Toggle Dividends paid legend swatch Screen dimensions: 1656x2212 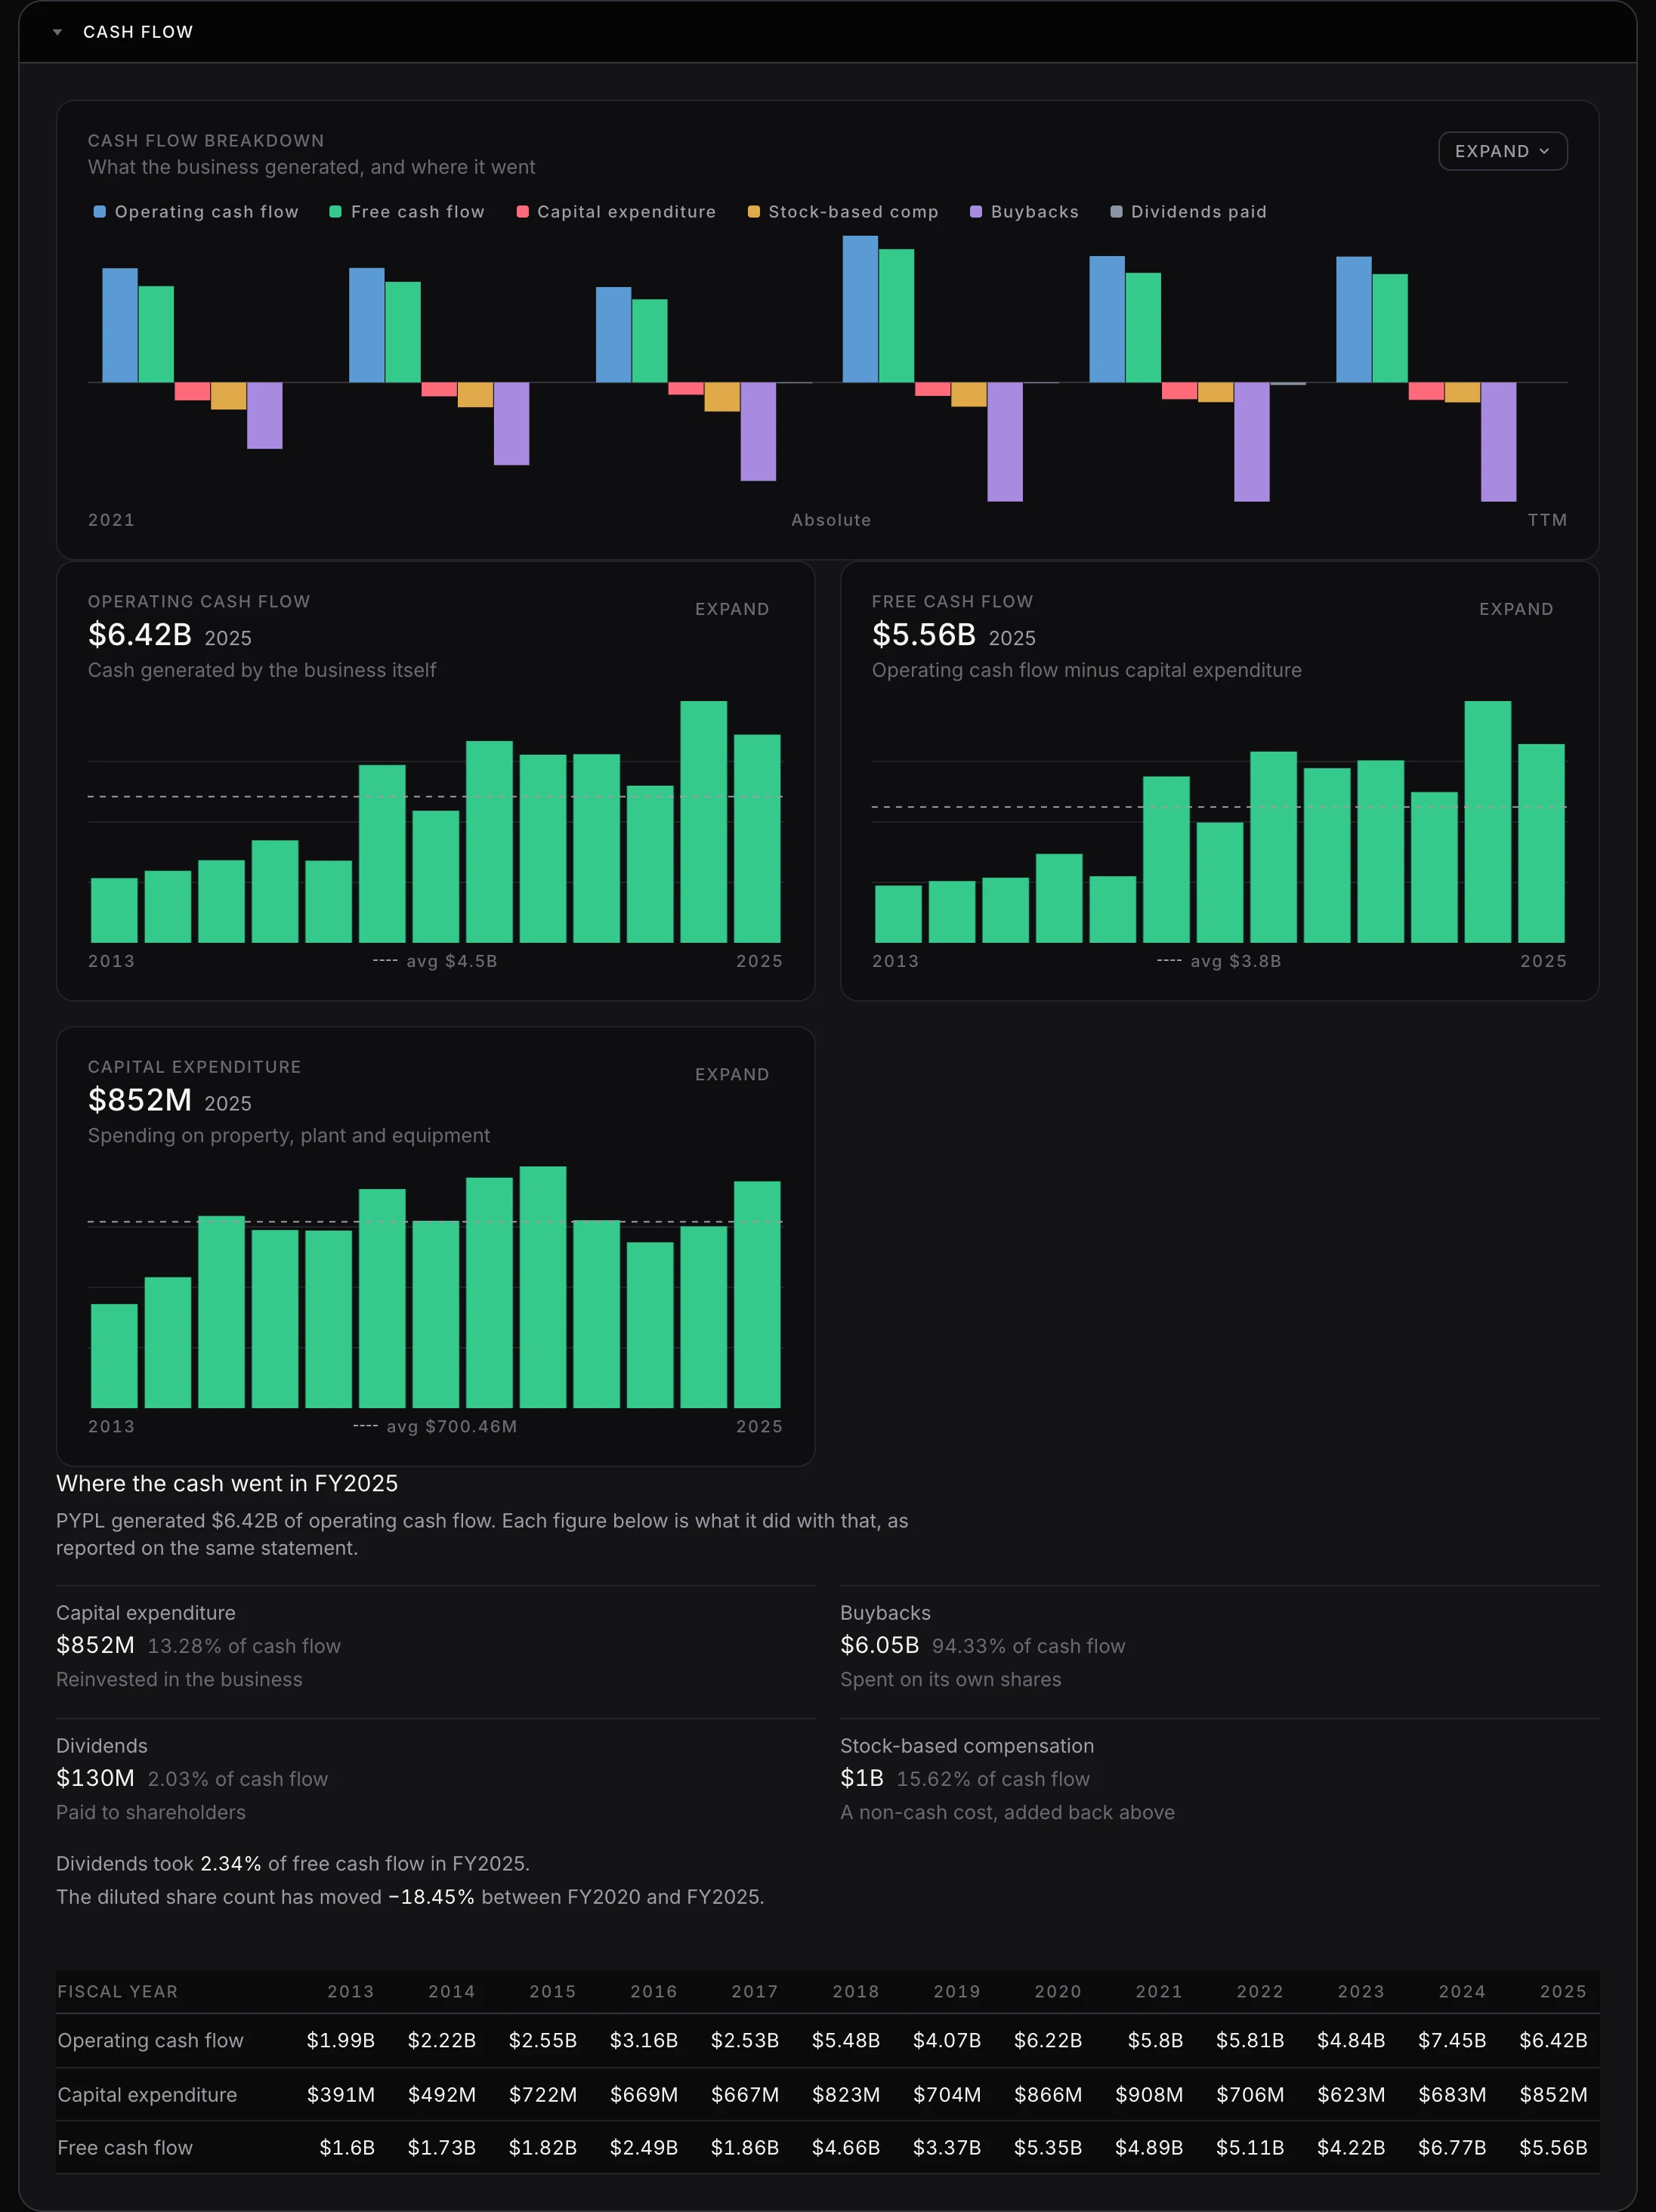(1116, 212)
